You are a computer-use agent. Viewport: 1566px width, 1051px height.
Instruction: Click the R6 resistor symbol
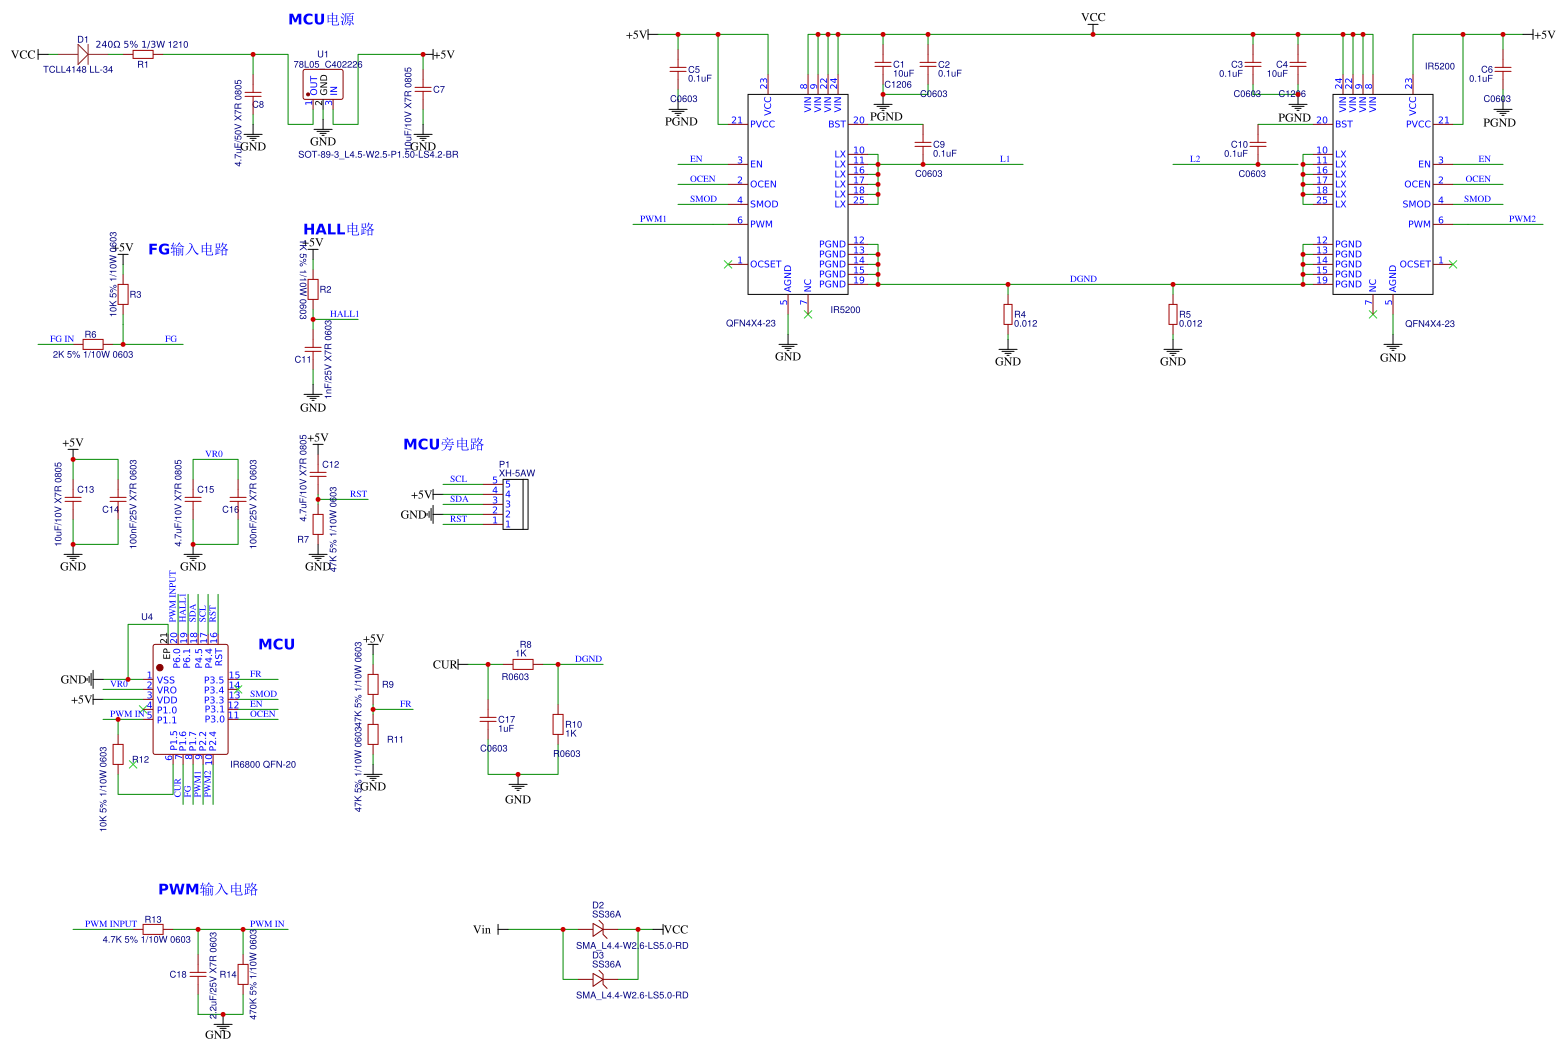pyautogui.click(x=93, y=344)
